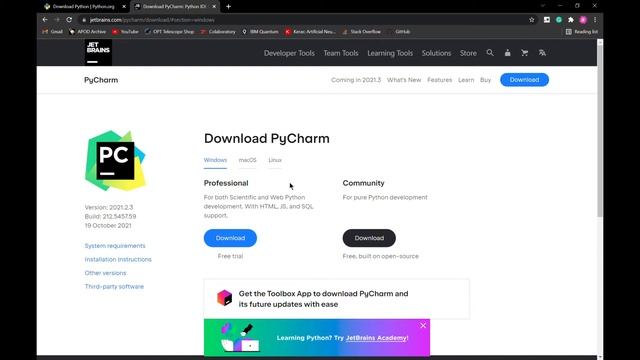Open Coming in 2021.3 page
This screenshot has height=360, width=640.
pos(356,80)
